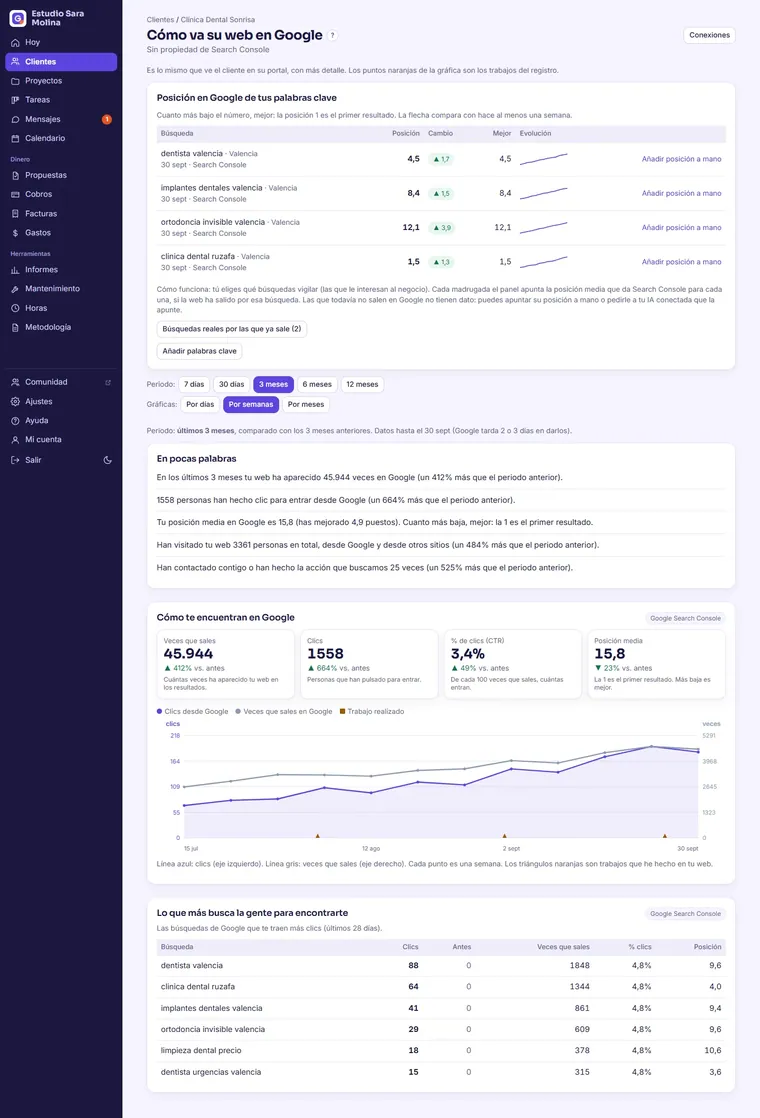Click the Clientes breadcrumb link
This screenshot has height=1118, width=760.
160,20
